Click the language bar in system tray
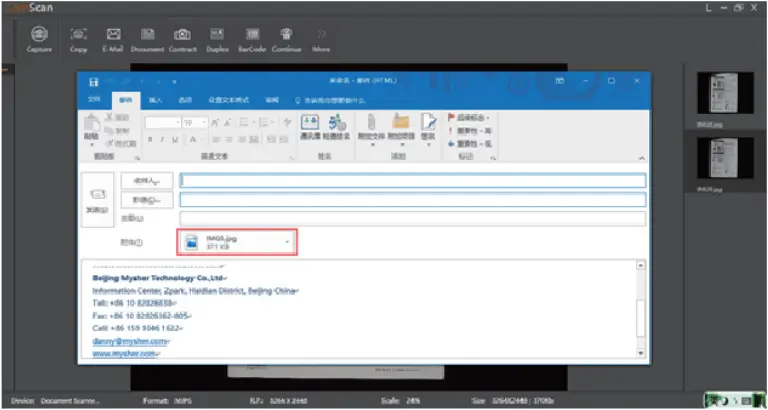Viewport: 768px width, 410px height. (x=734, y=400)
